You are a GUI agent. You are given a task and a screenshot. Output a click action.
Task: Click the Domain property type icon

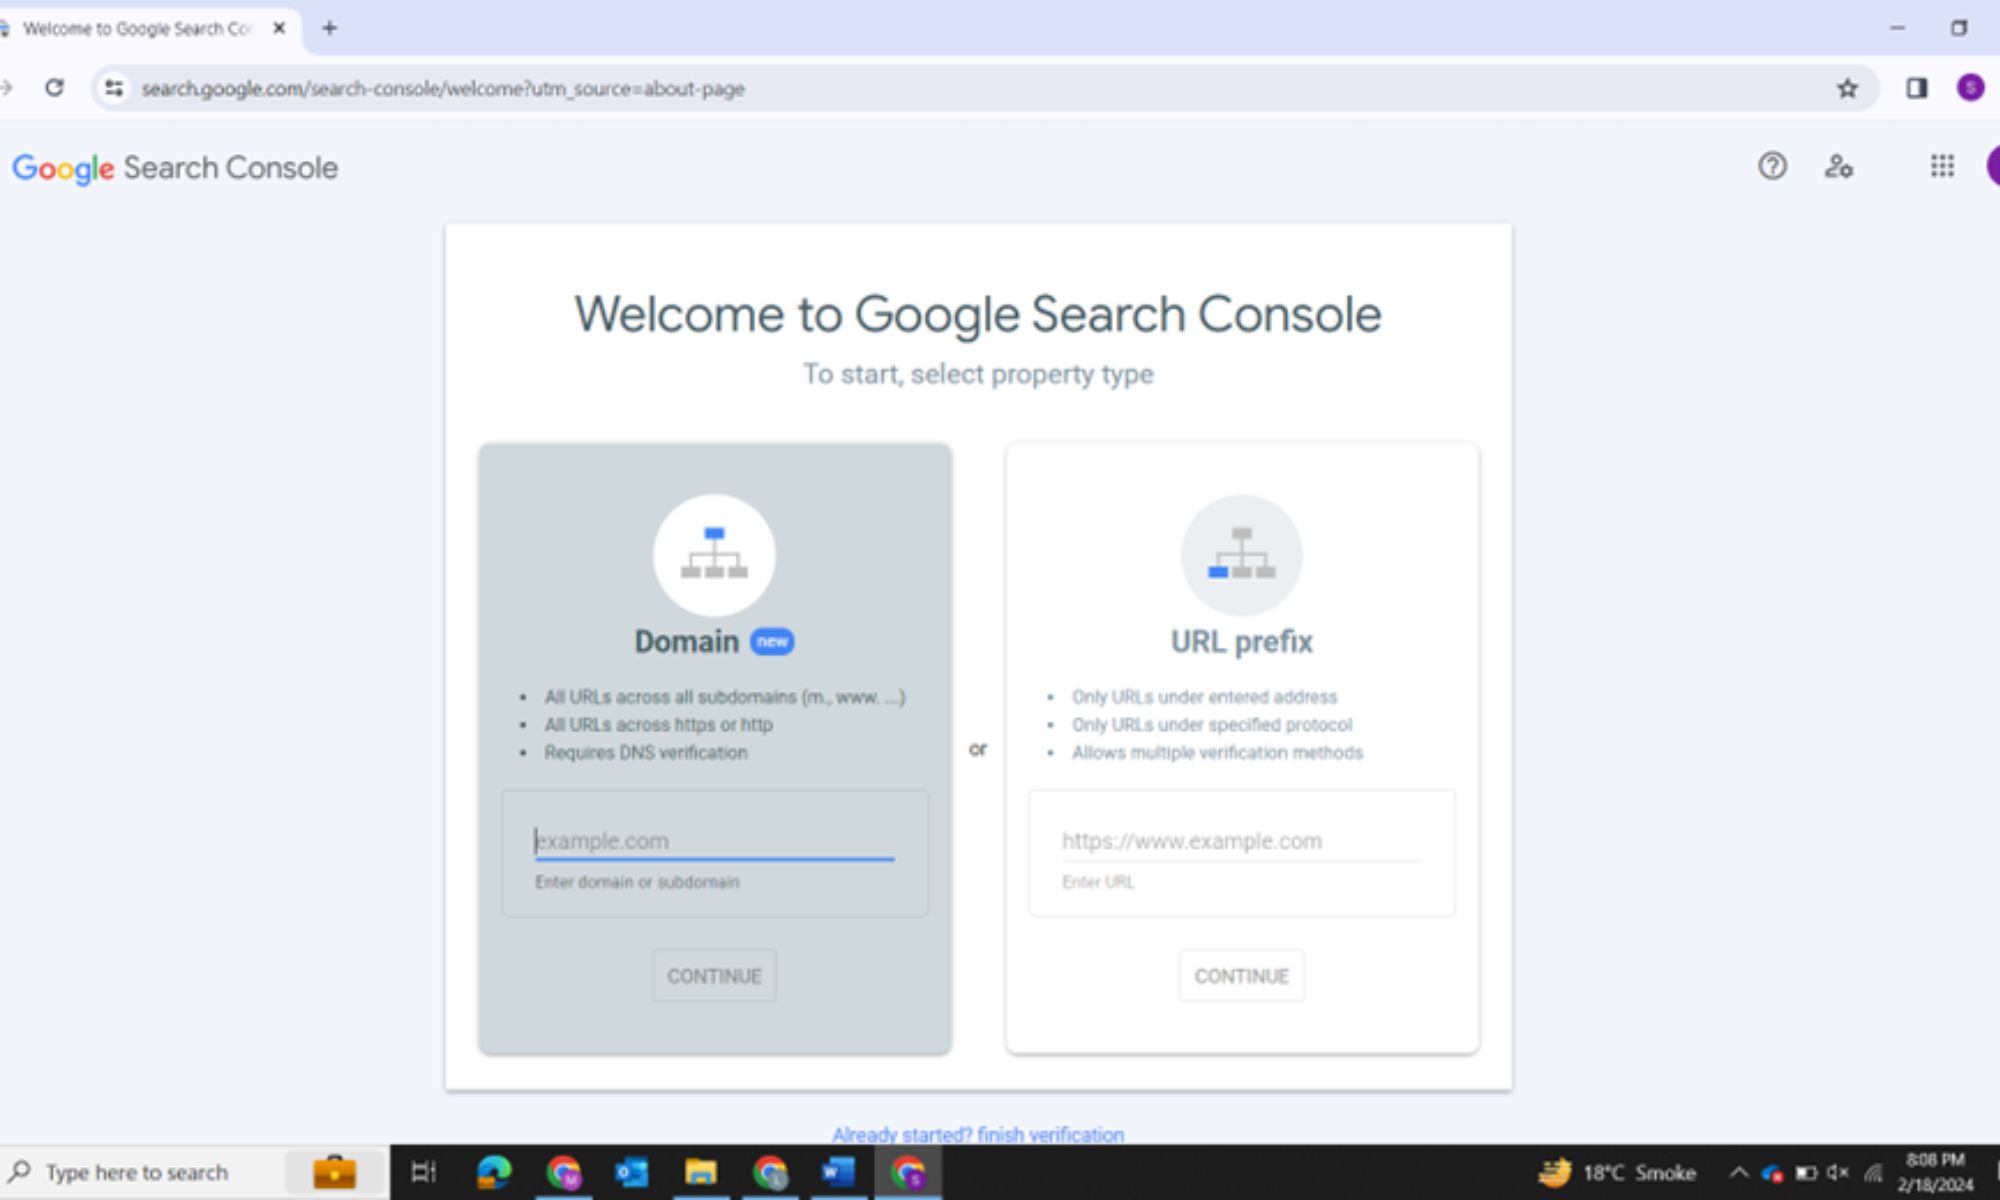714,555
